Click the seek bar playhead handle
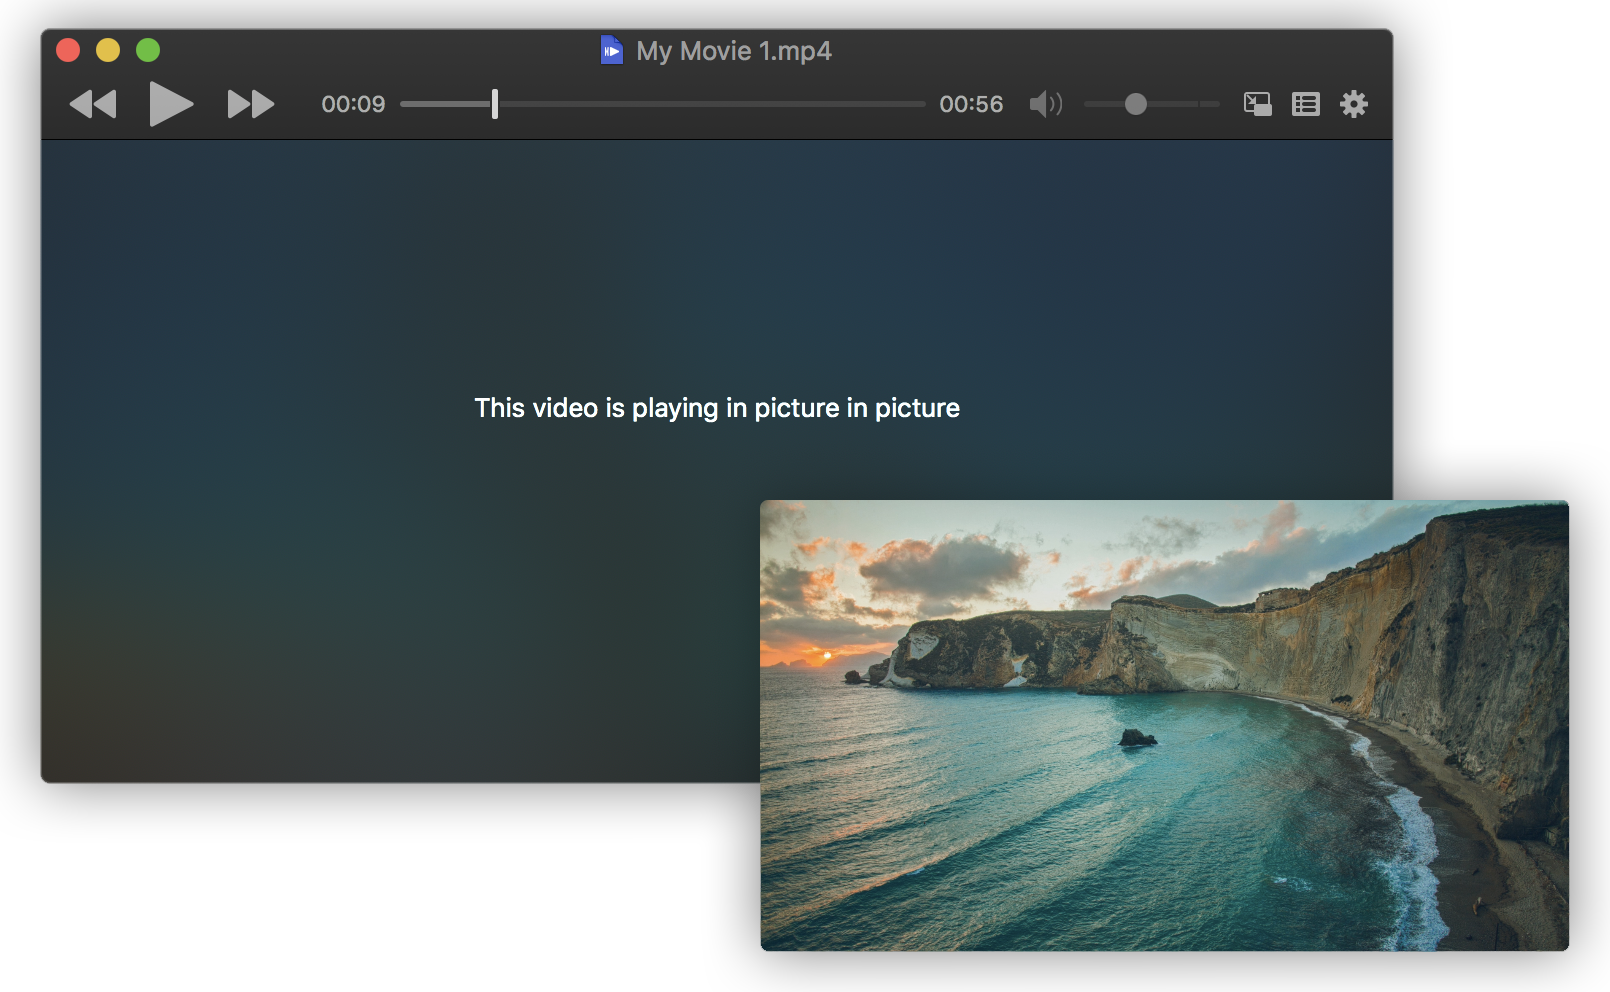The width and height of the screenshot is (1610, 992). click(495, 104)
